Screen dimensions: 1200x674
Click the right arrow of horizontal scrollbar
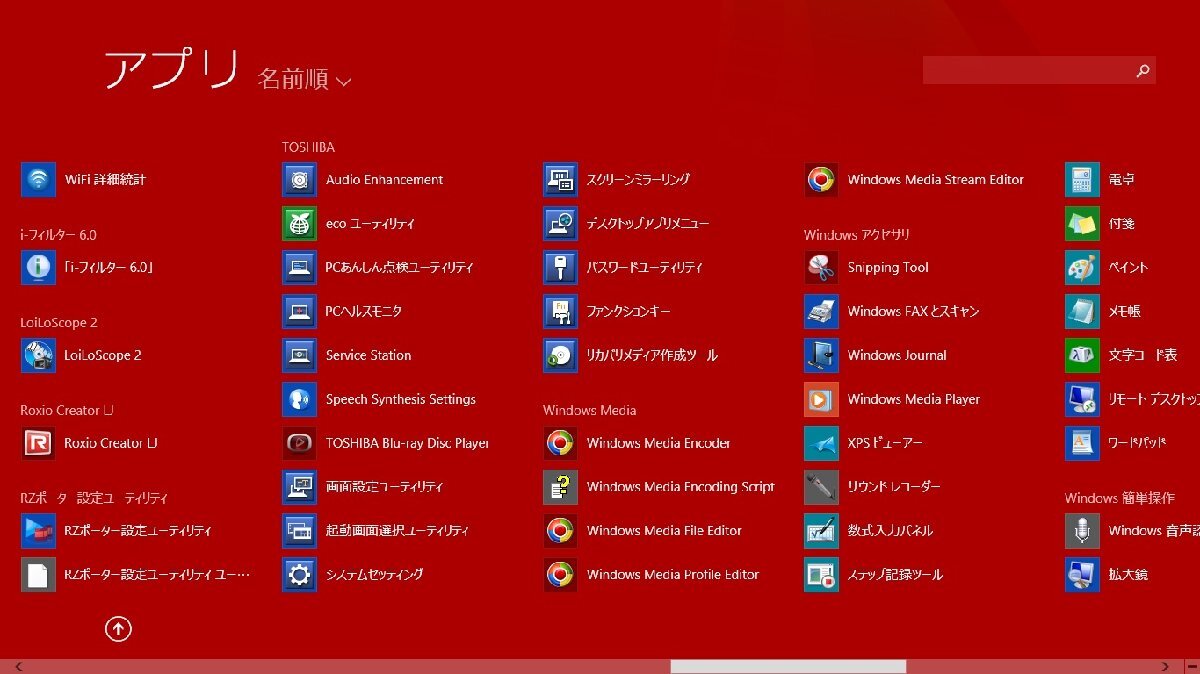coord(1165,666)
